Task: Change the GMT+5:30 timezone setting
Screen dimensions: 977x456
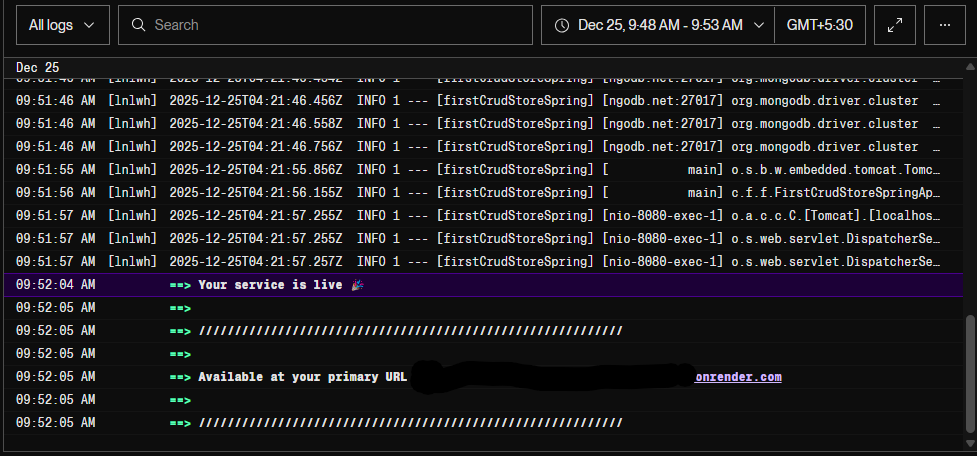Action: click(819, 25)
